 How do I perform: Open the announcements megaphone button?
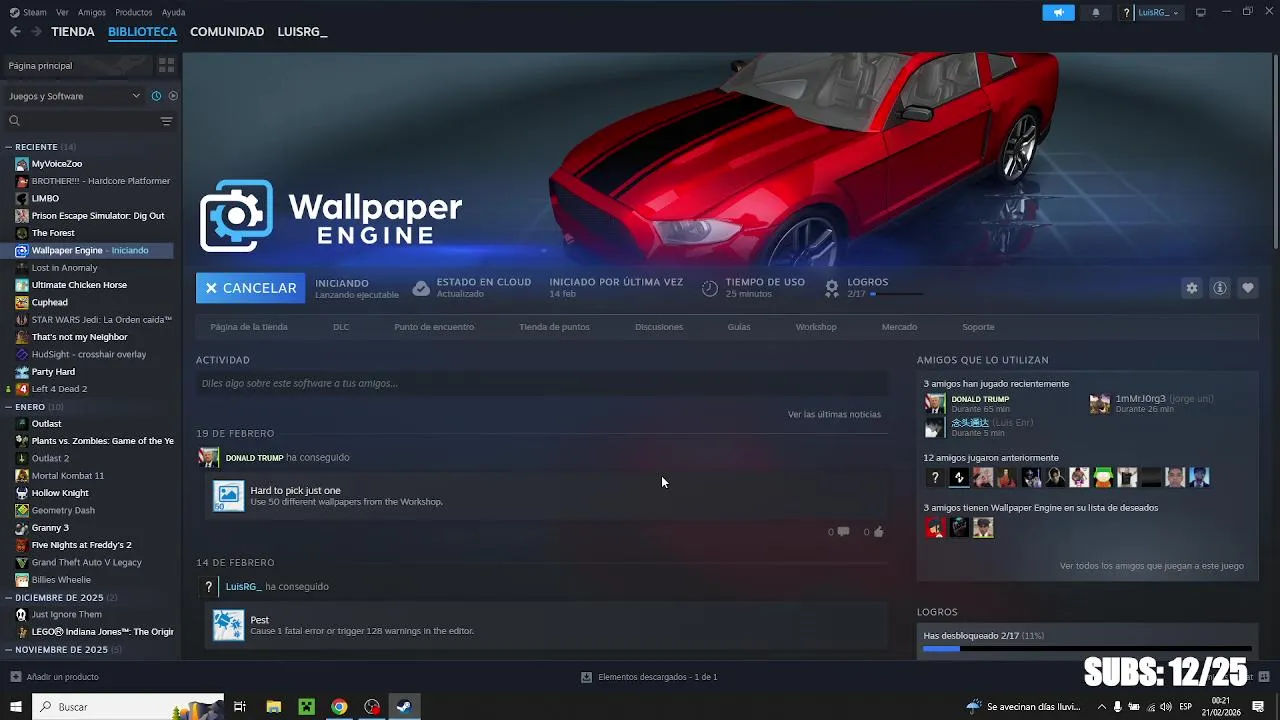point(1058,12)
